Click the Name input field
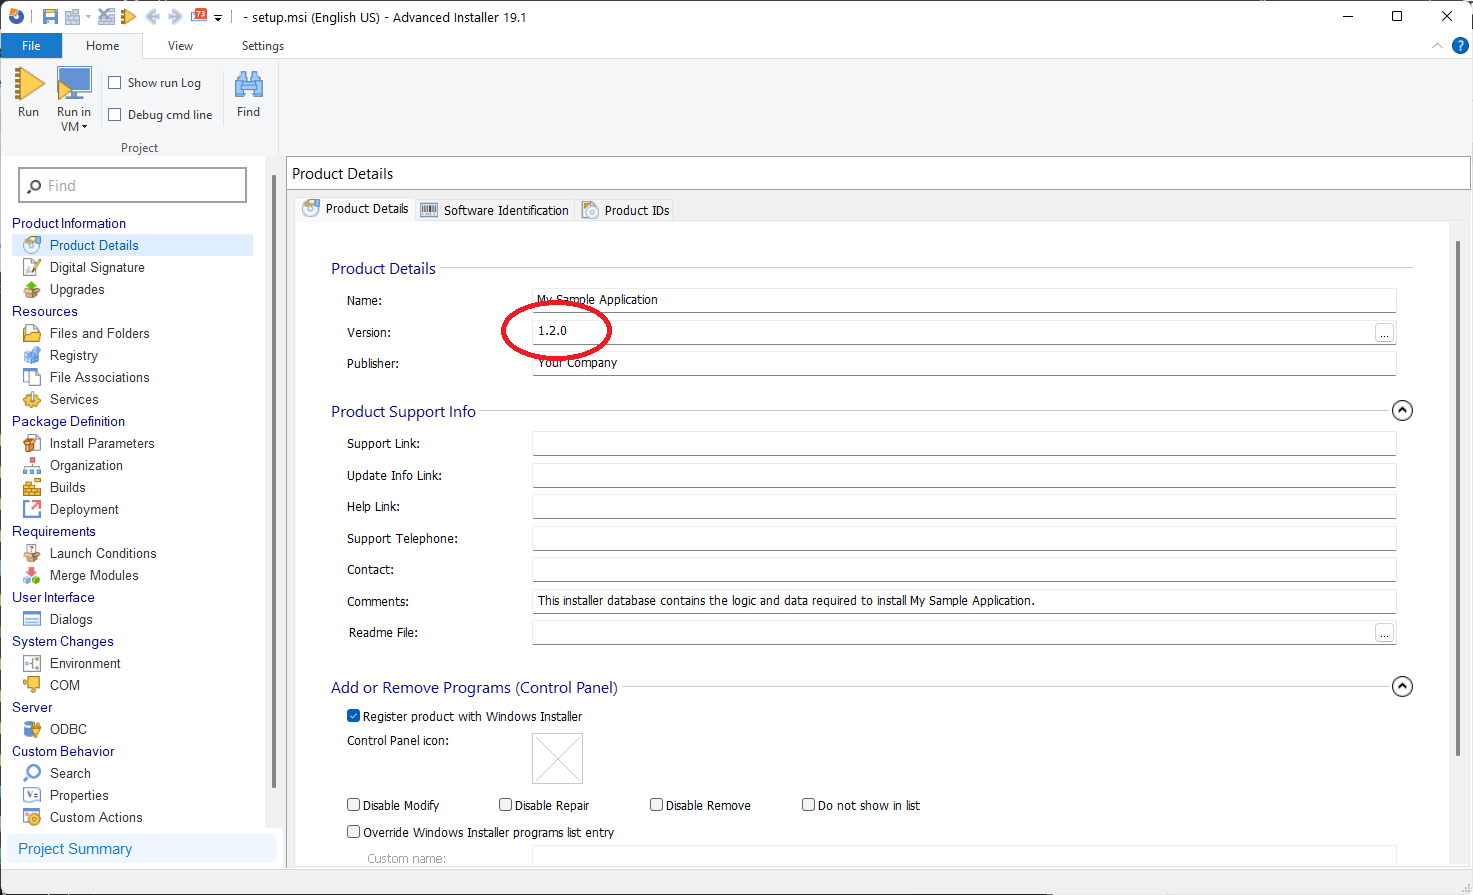 964,300
